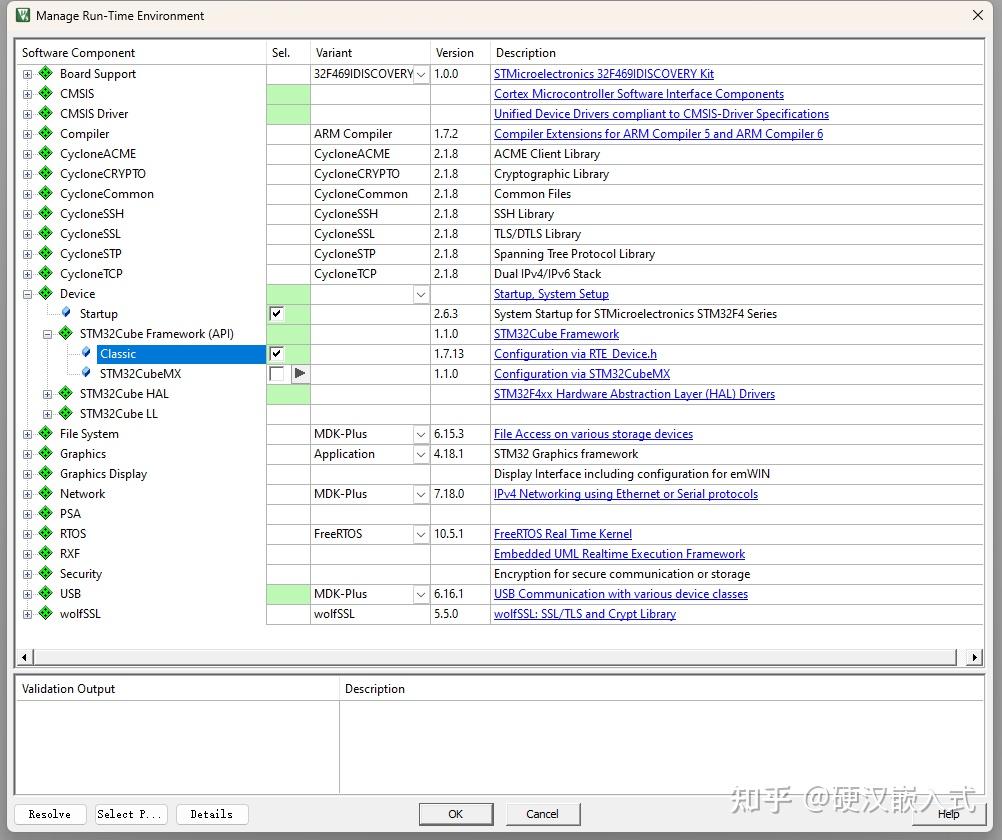Open the RTOS FreeRTOS variant dropdown
The width and height of the screenshot is (1002, 840).
coord(420,534)
